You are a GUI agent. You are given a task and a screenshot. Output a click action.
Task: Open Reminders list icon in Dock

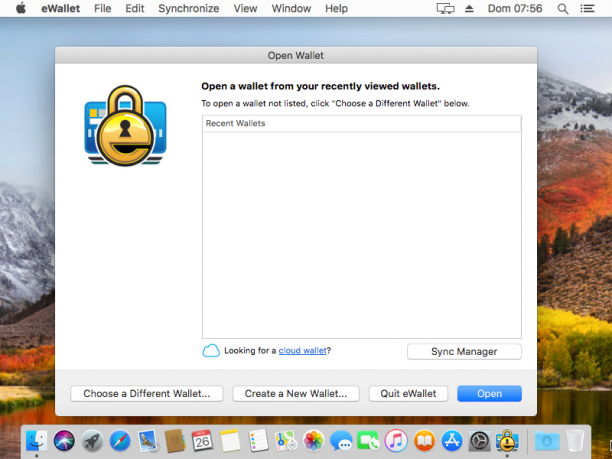coord(258,441)
